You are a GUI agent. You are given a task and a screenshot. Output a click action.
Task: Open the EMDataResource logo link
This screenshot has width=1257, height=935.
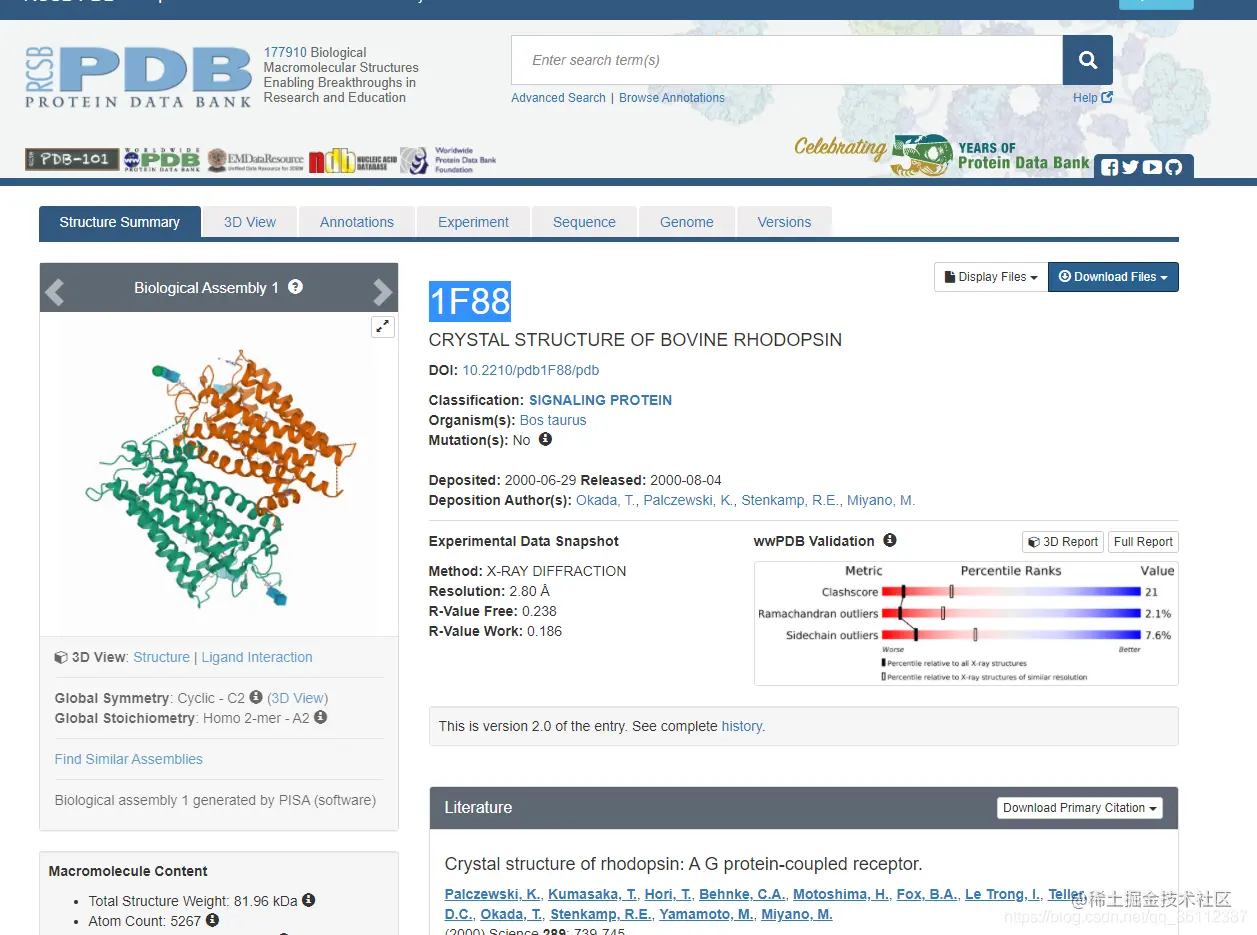click(x=255, y=160)
